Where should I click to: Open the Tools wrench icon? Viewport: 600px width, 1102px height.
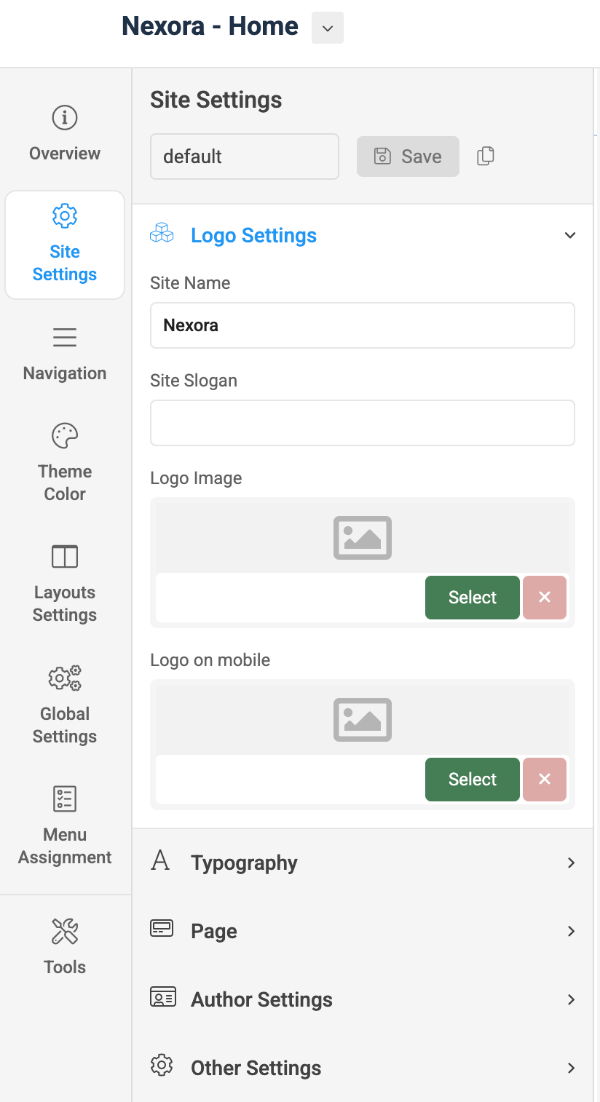pos(65,931)
